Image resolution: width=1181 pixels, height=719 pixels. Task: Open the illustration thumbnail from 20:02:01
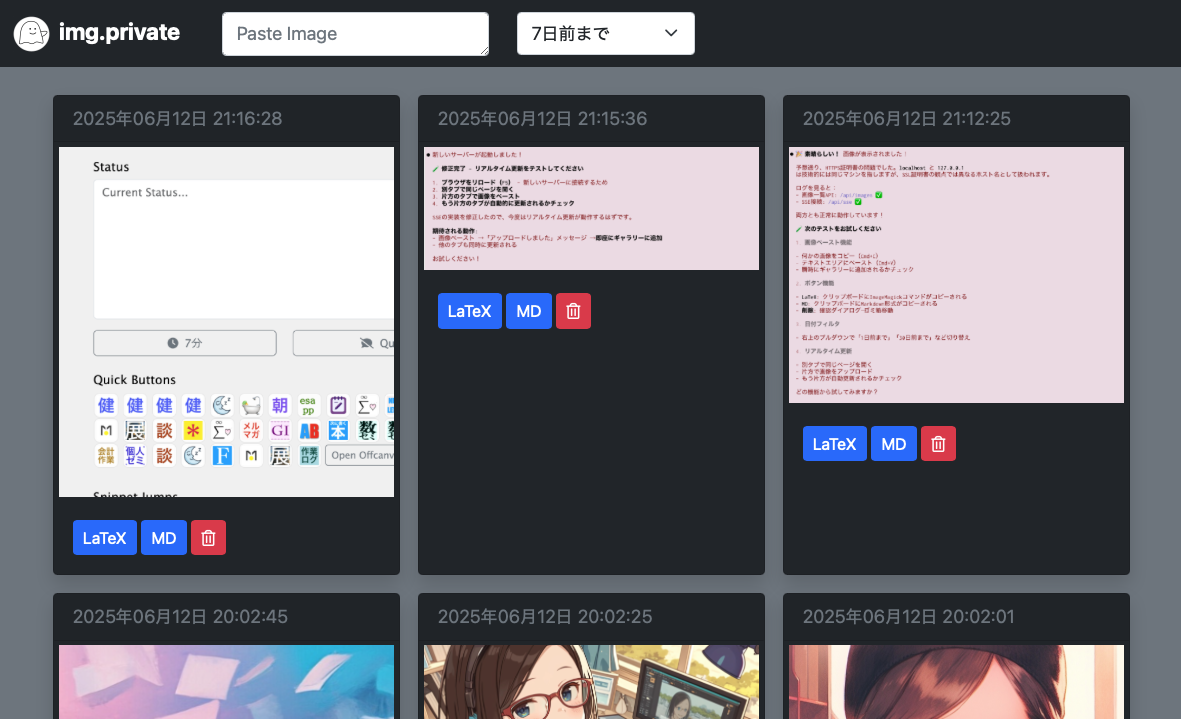pos(956,681)
